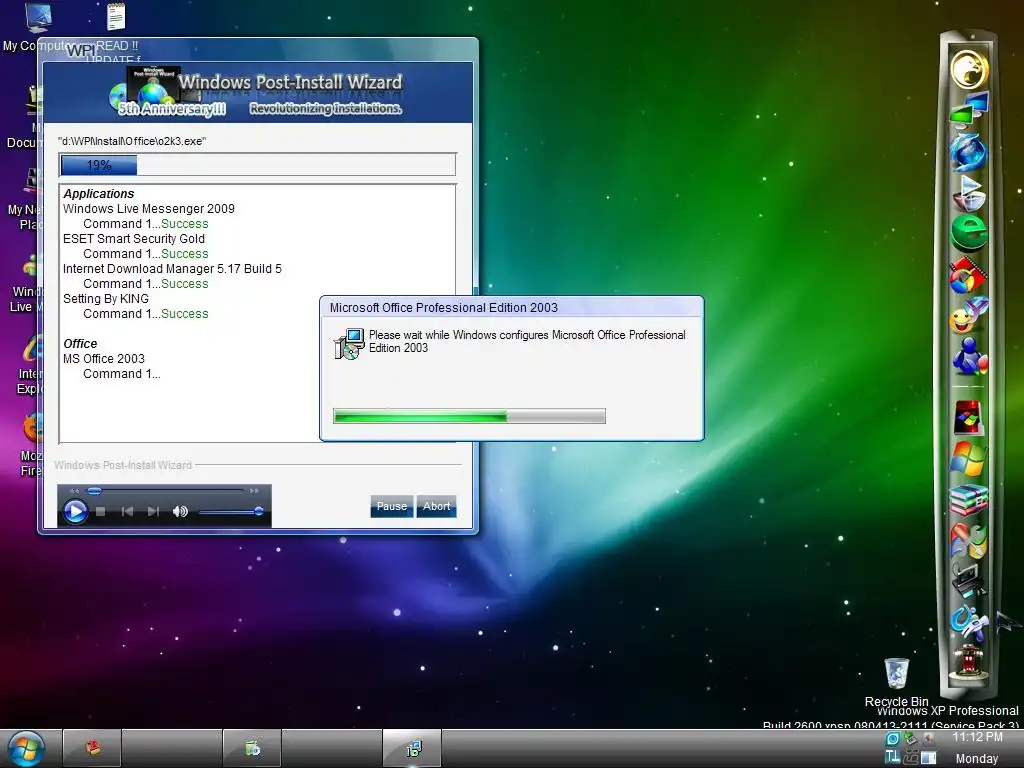Click the rewind arrows in WPI player
The image size is (1024, 768).
coord(74,490)
